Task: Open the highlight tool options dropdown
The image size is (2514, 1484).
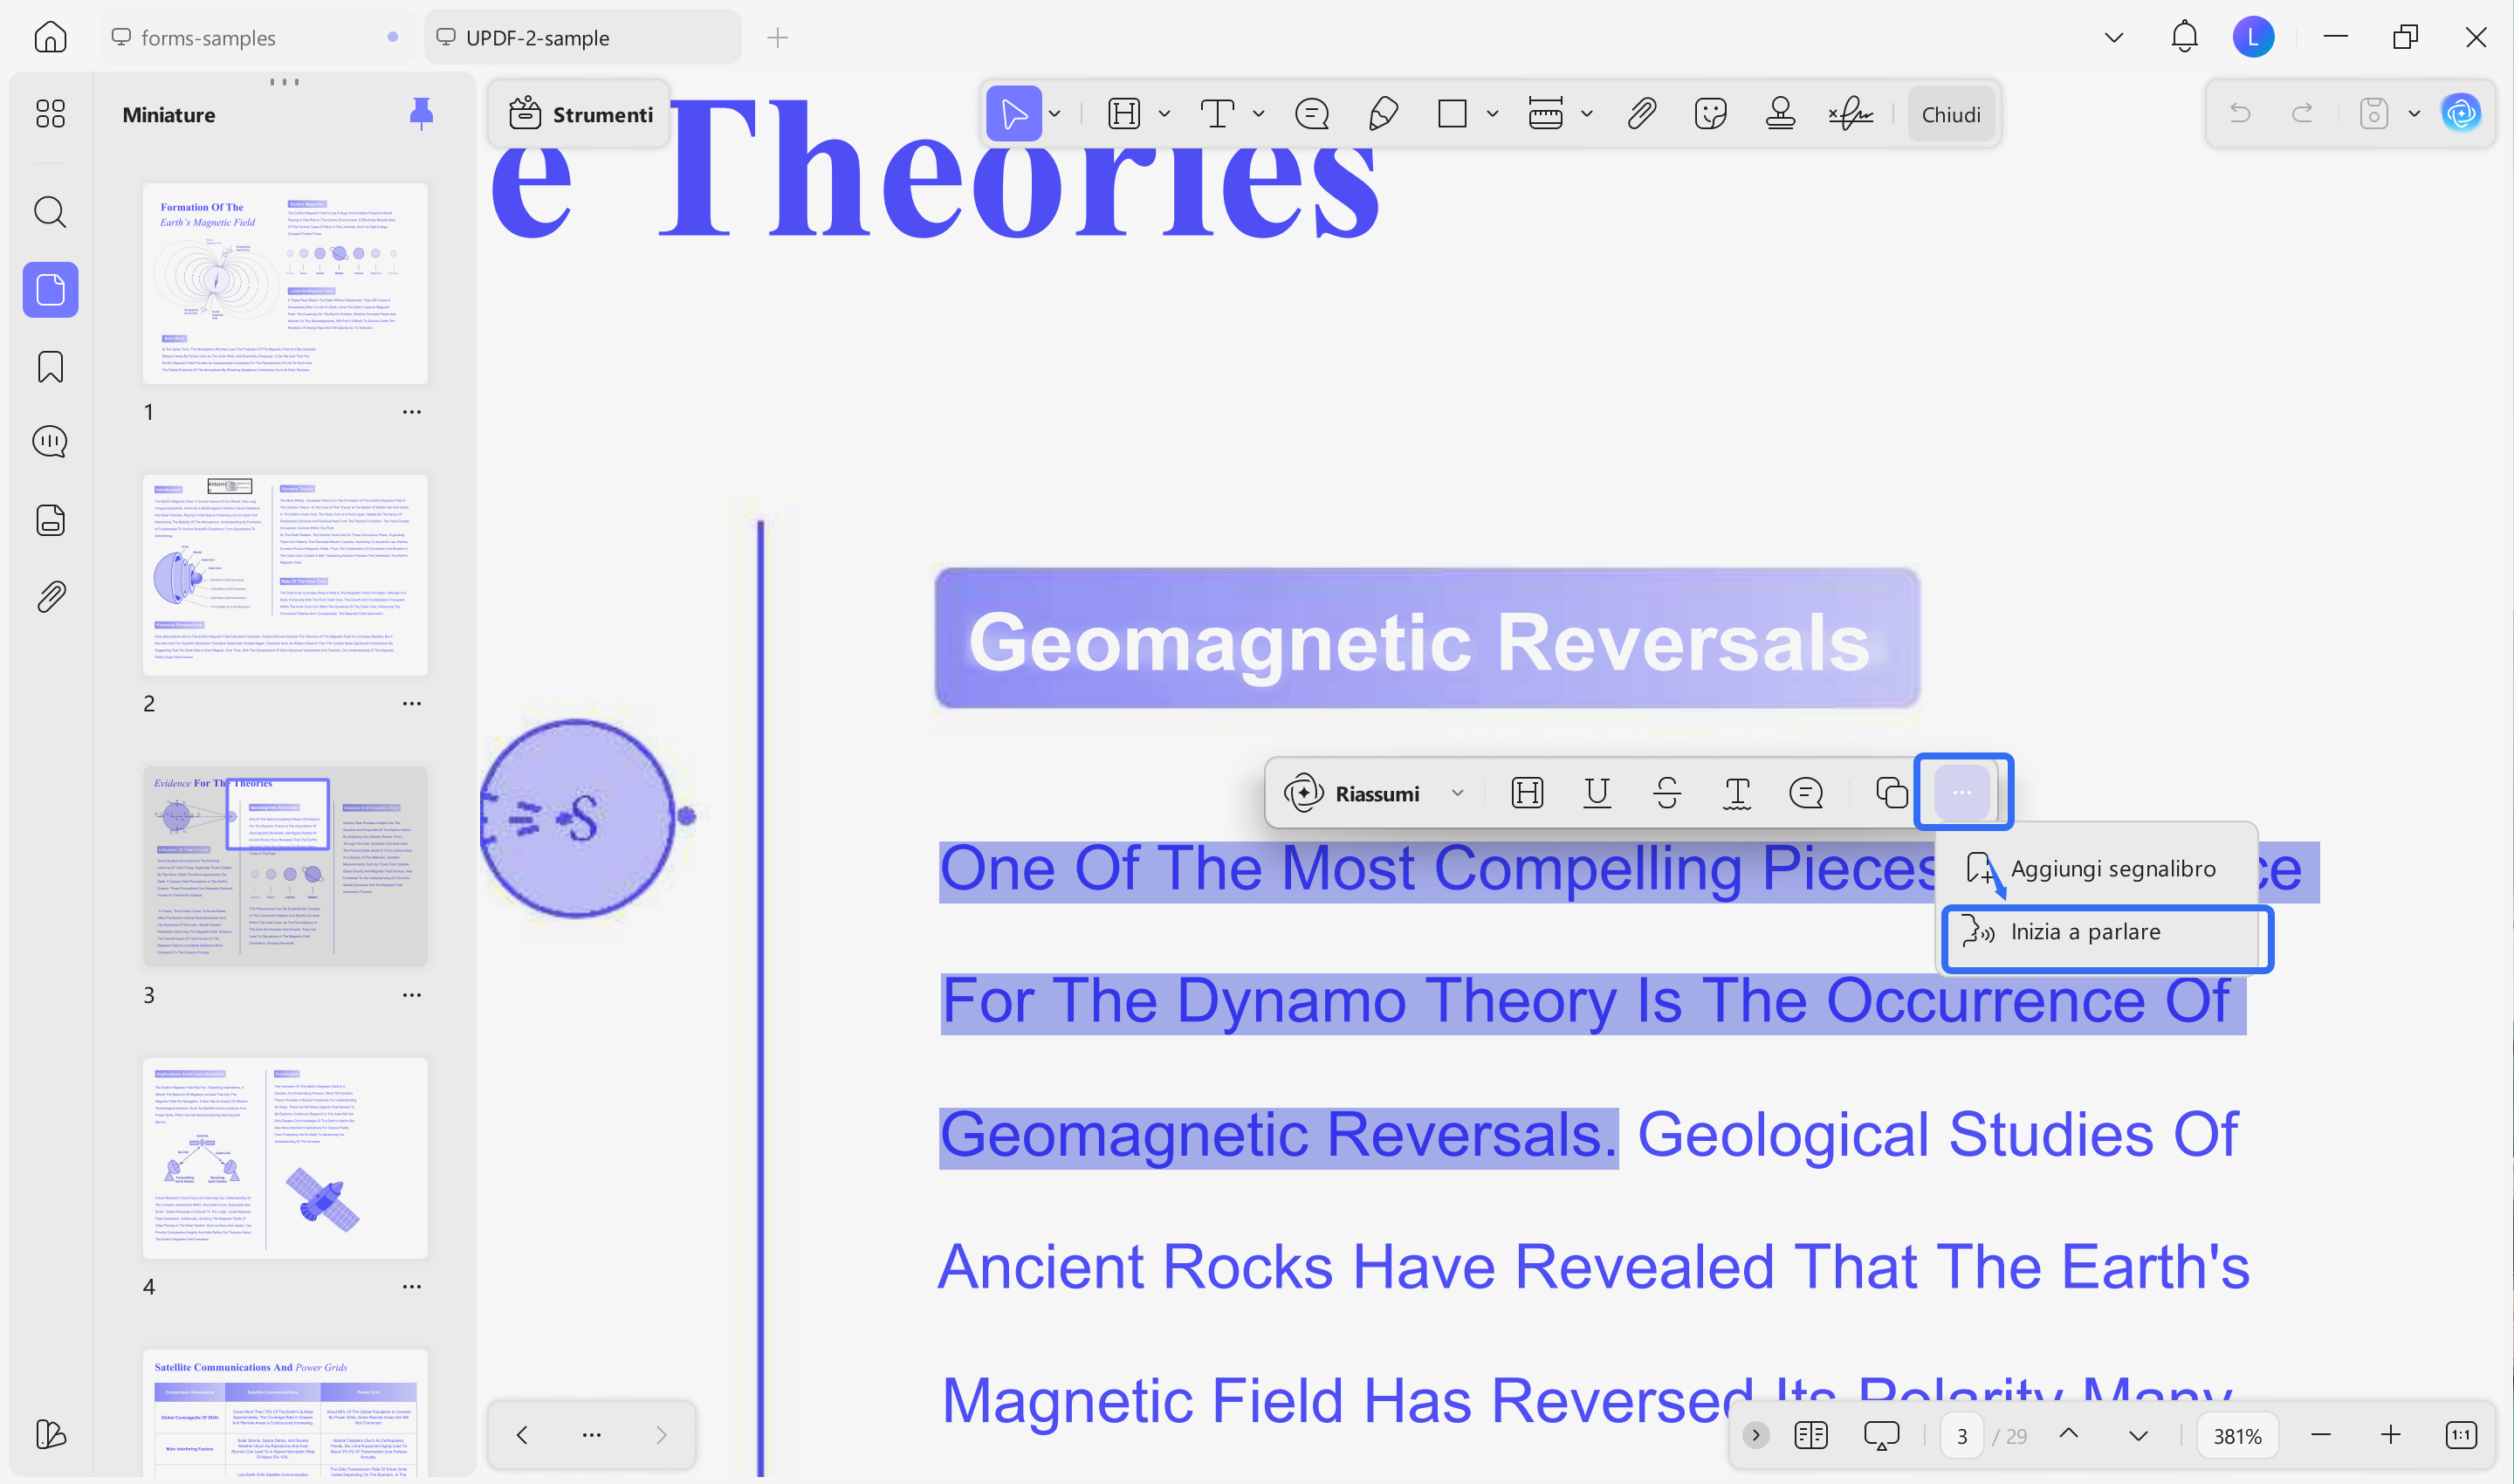Action: pyautogui.click(x=1164, y=114)
